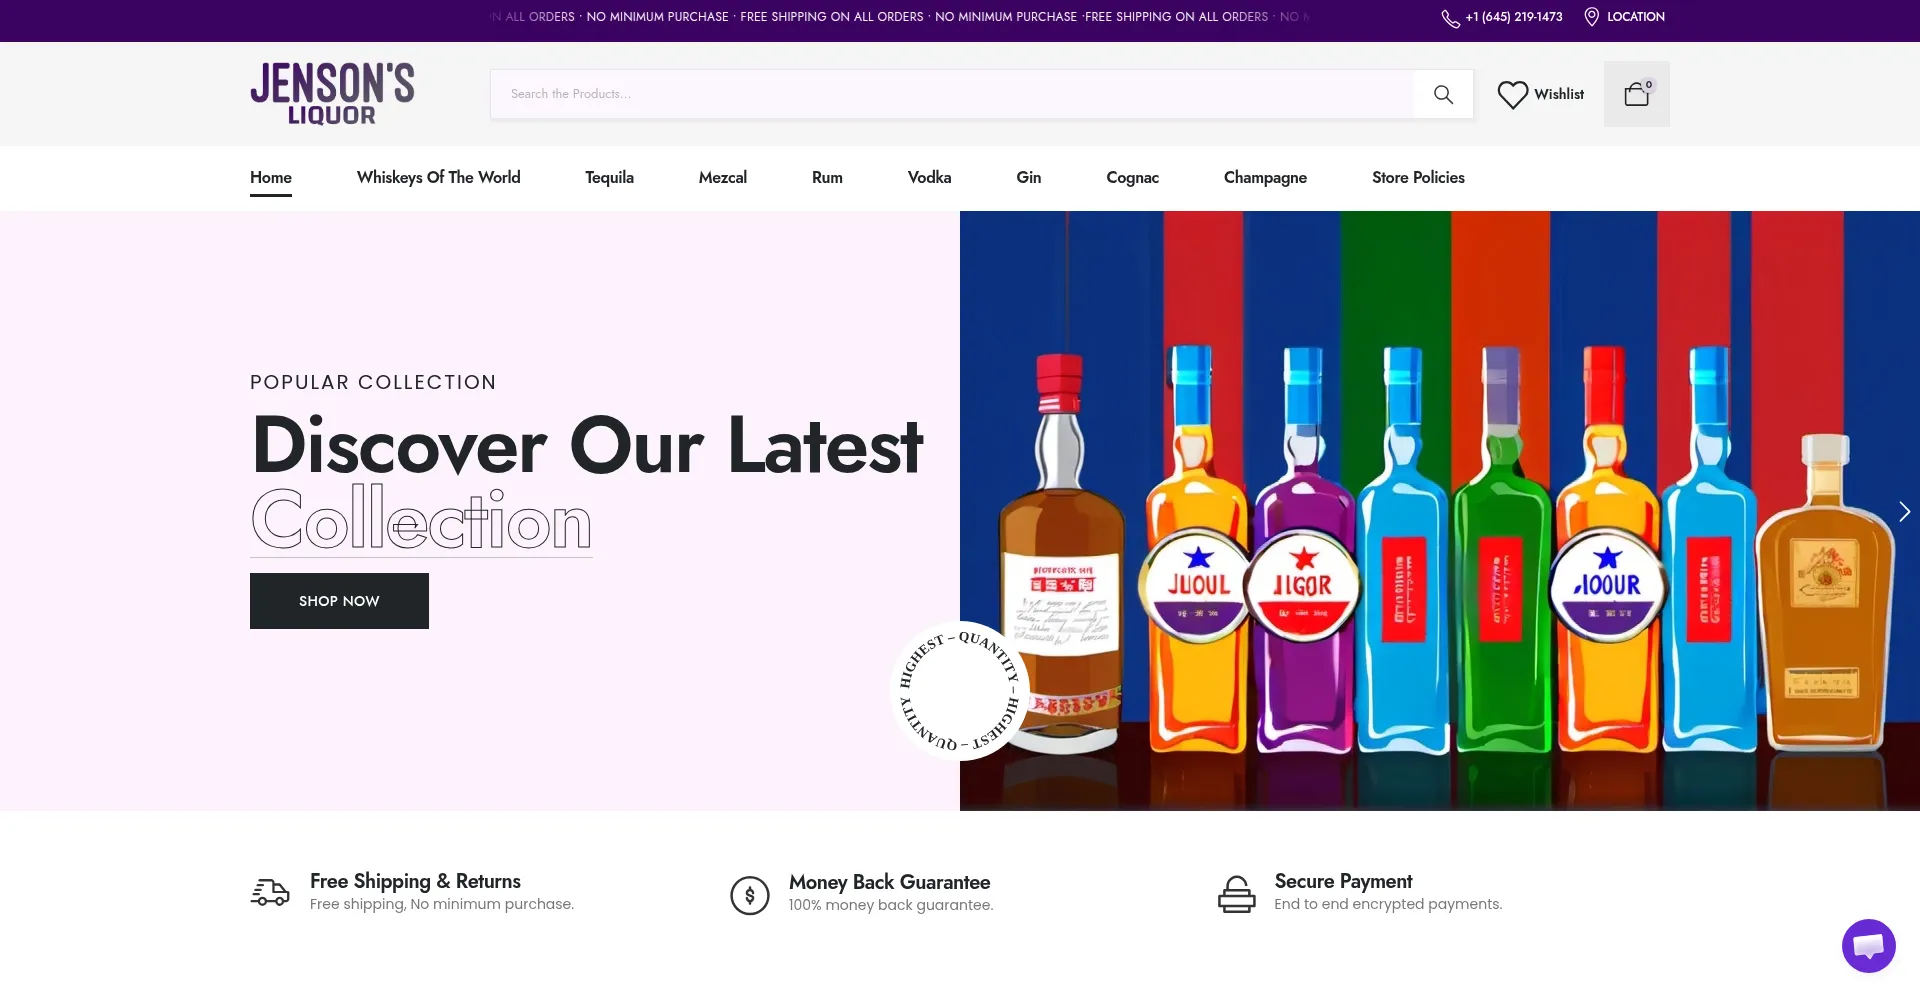Click 'Free shipping, No minimum purchase.' description
Viewport: 1920px width, 993px height.
[x=442, y=904]
